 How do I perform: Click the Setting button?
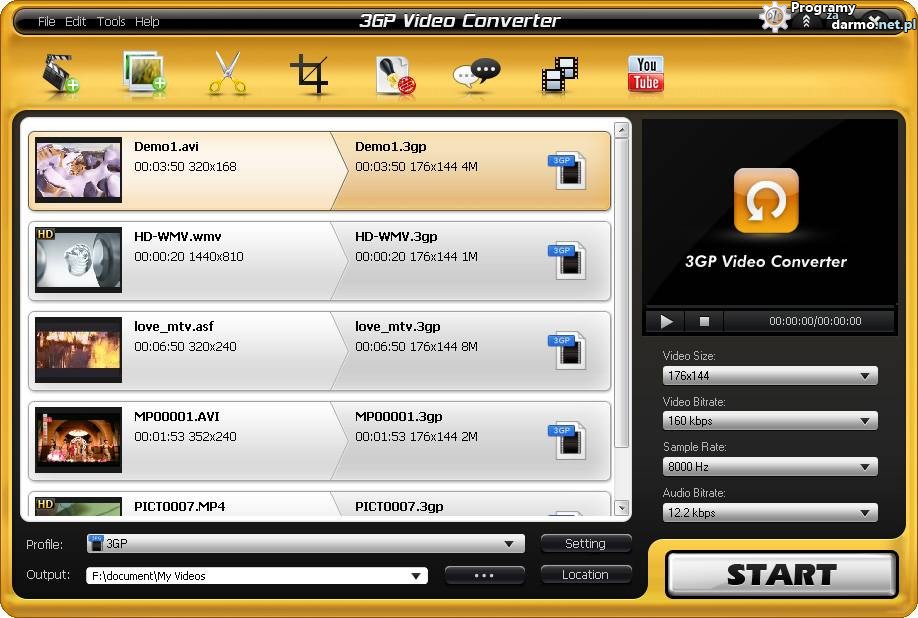[585, 544]
